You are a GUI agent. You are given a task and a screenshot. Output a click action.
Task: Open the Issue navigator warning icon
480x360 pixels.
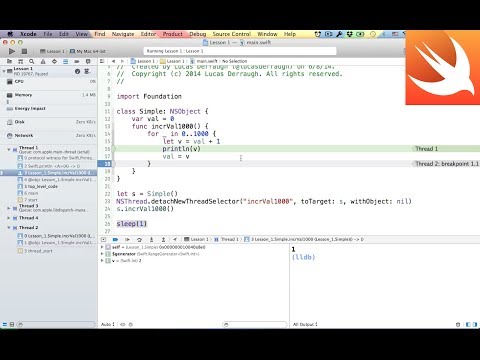[43, 61]
